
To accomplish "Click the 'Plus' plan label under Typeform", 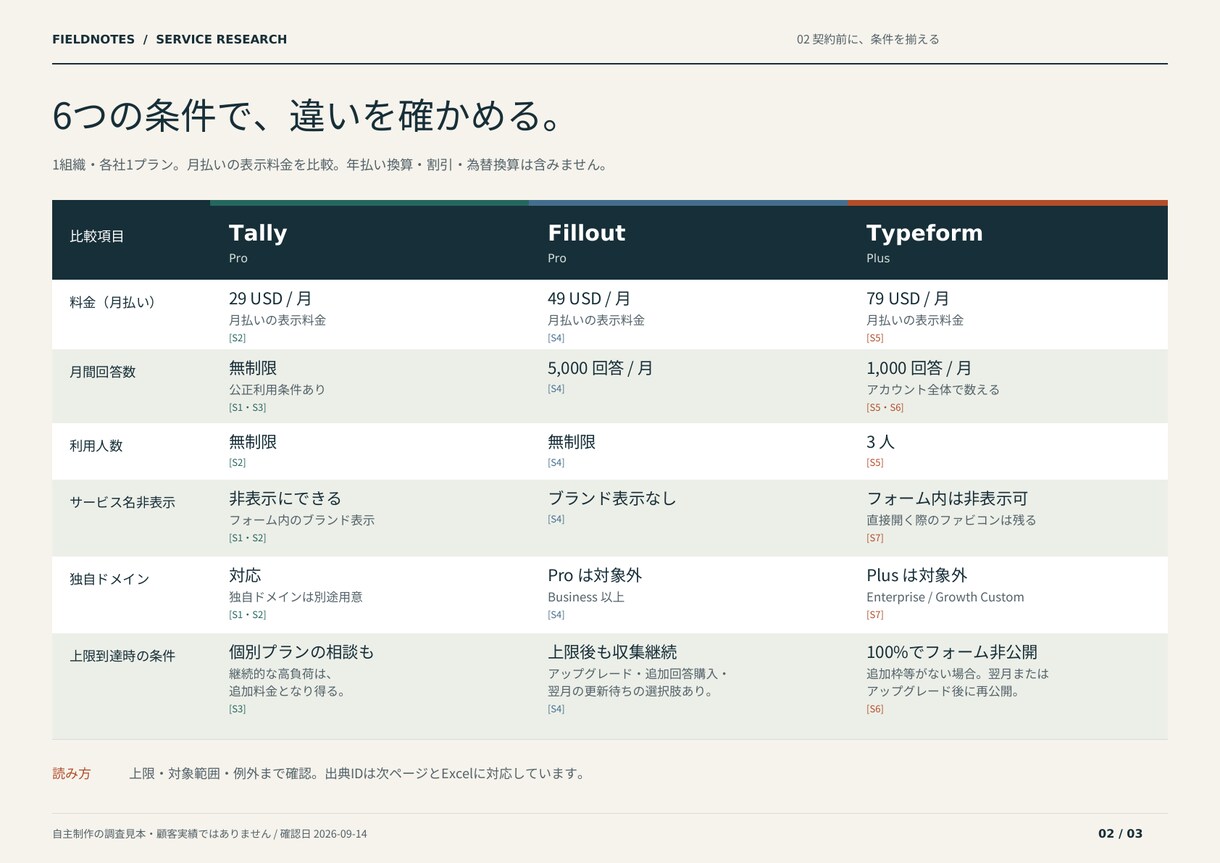I will click(x=878, y=258).
